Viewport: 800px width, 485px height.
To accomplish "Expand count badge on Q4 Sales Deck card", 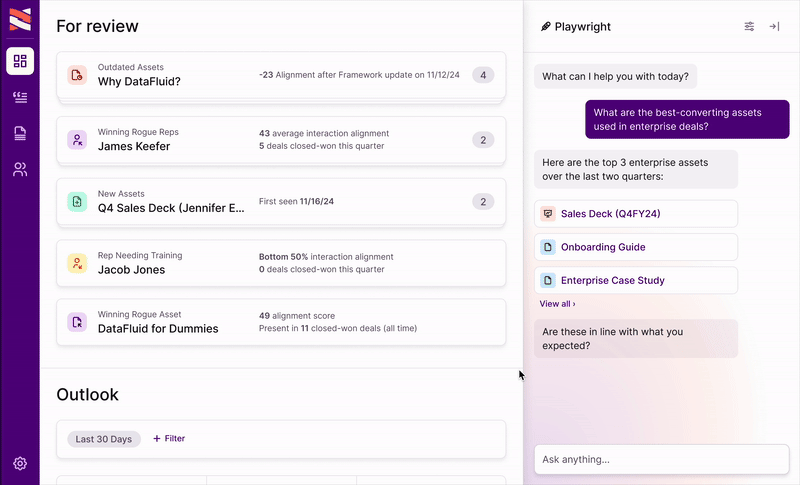I will pyautogui.click(x=483, y=201).
